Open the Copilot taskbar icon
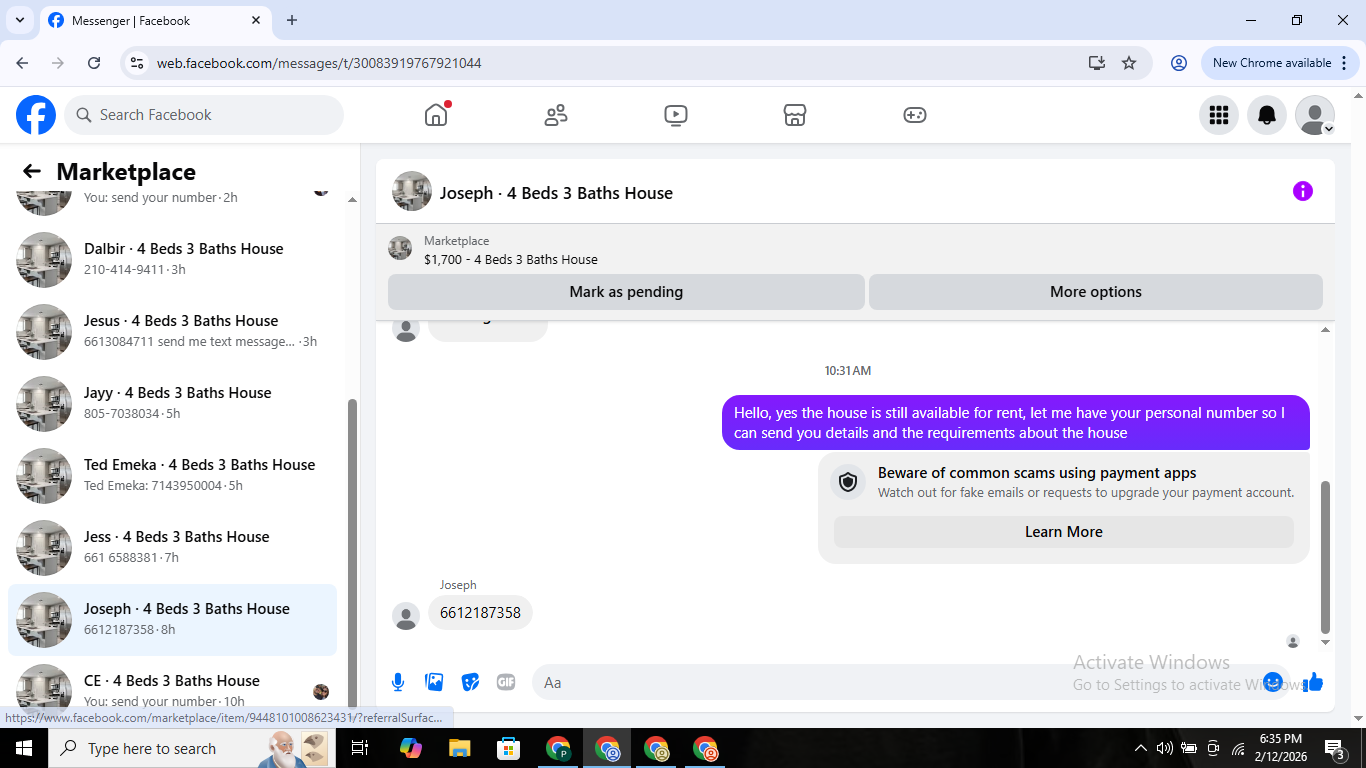1366x768 pixels. coord(411,748)
